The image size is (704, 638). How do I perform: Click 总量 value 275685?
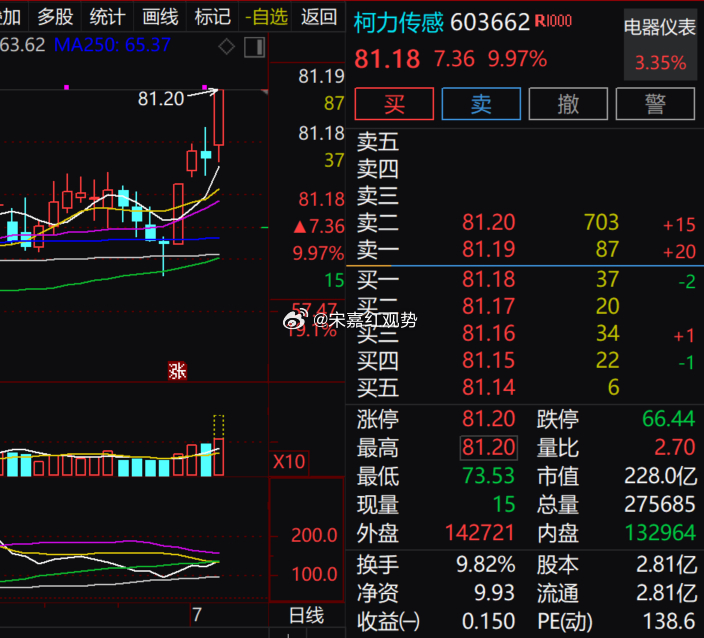click(660, 504)
